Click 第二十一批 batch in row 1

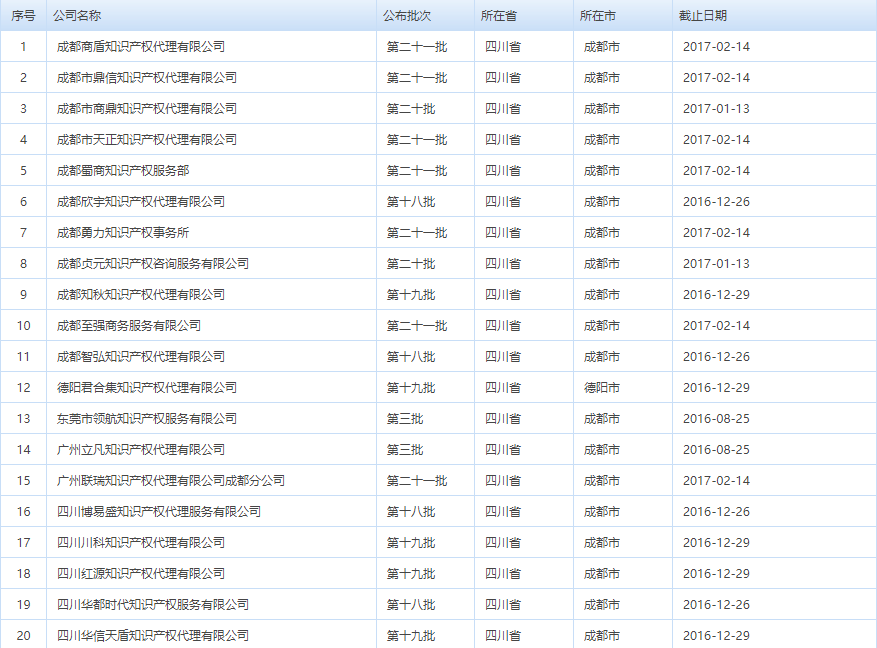click(x=417, y=47)
